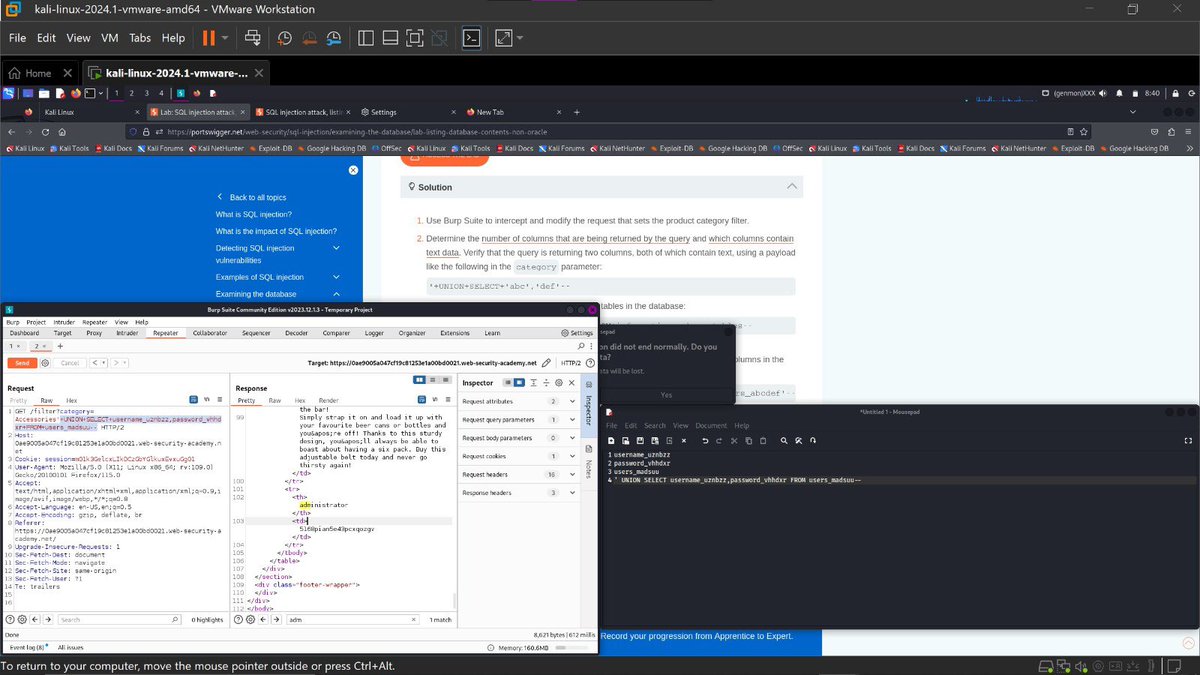
Task: Open terminal emulator from Kali panel
Action: [x=90, y=93]
